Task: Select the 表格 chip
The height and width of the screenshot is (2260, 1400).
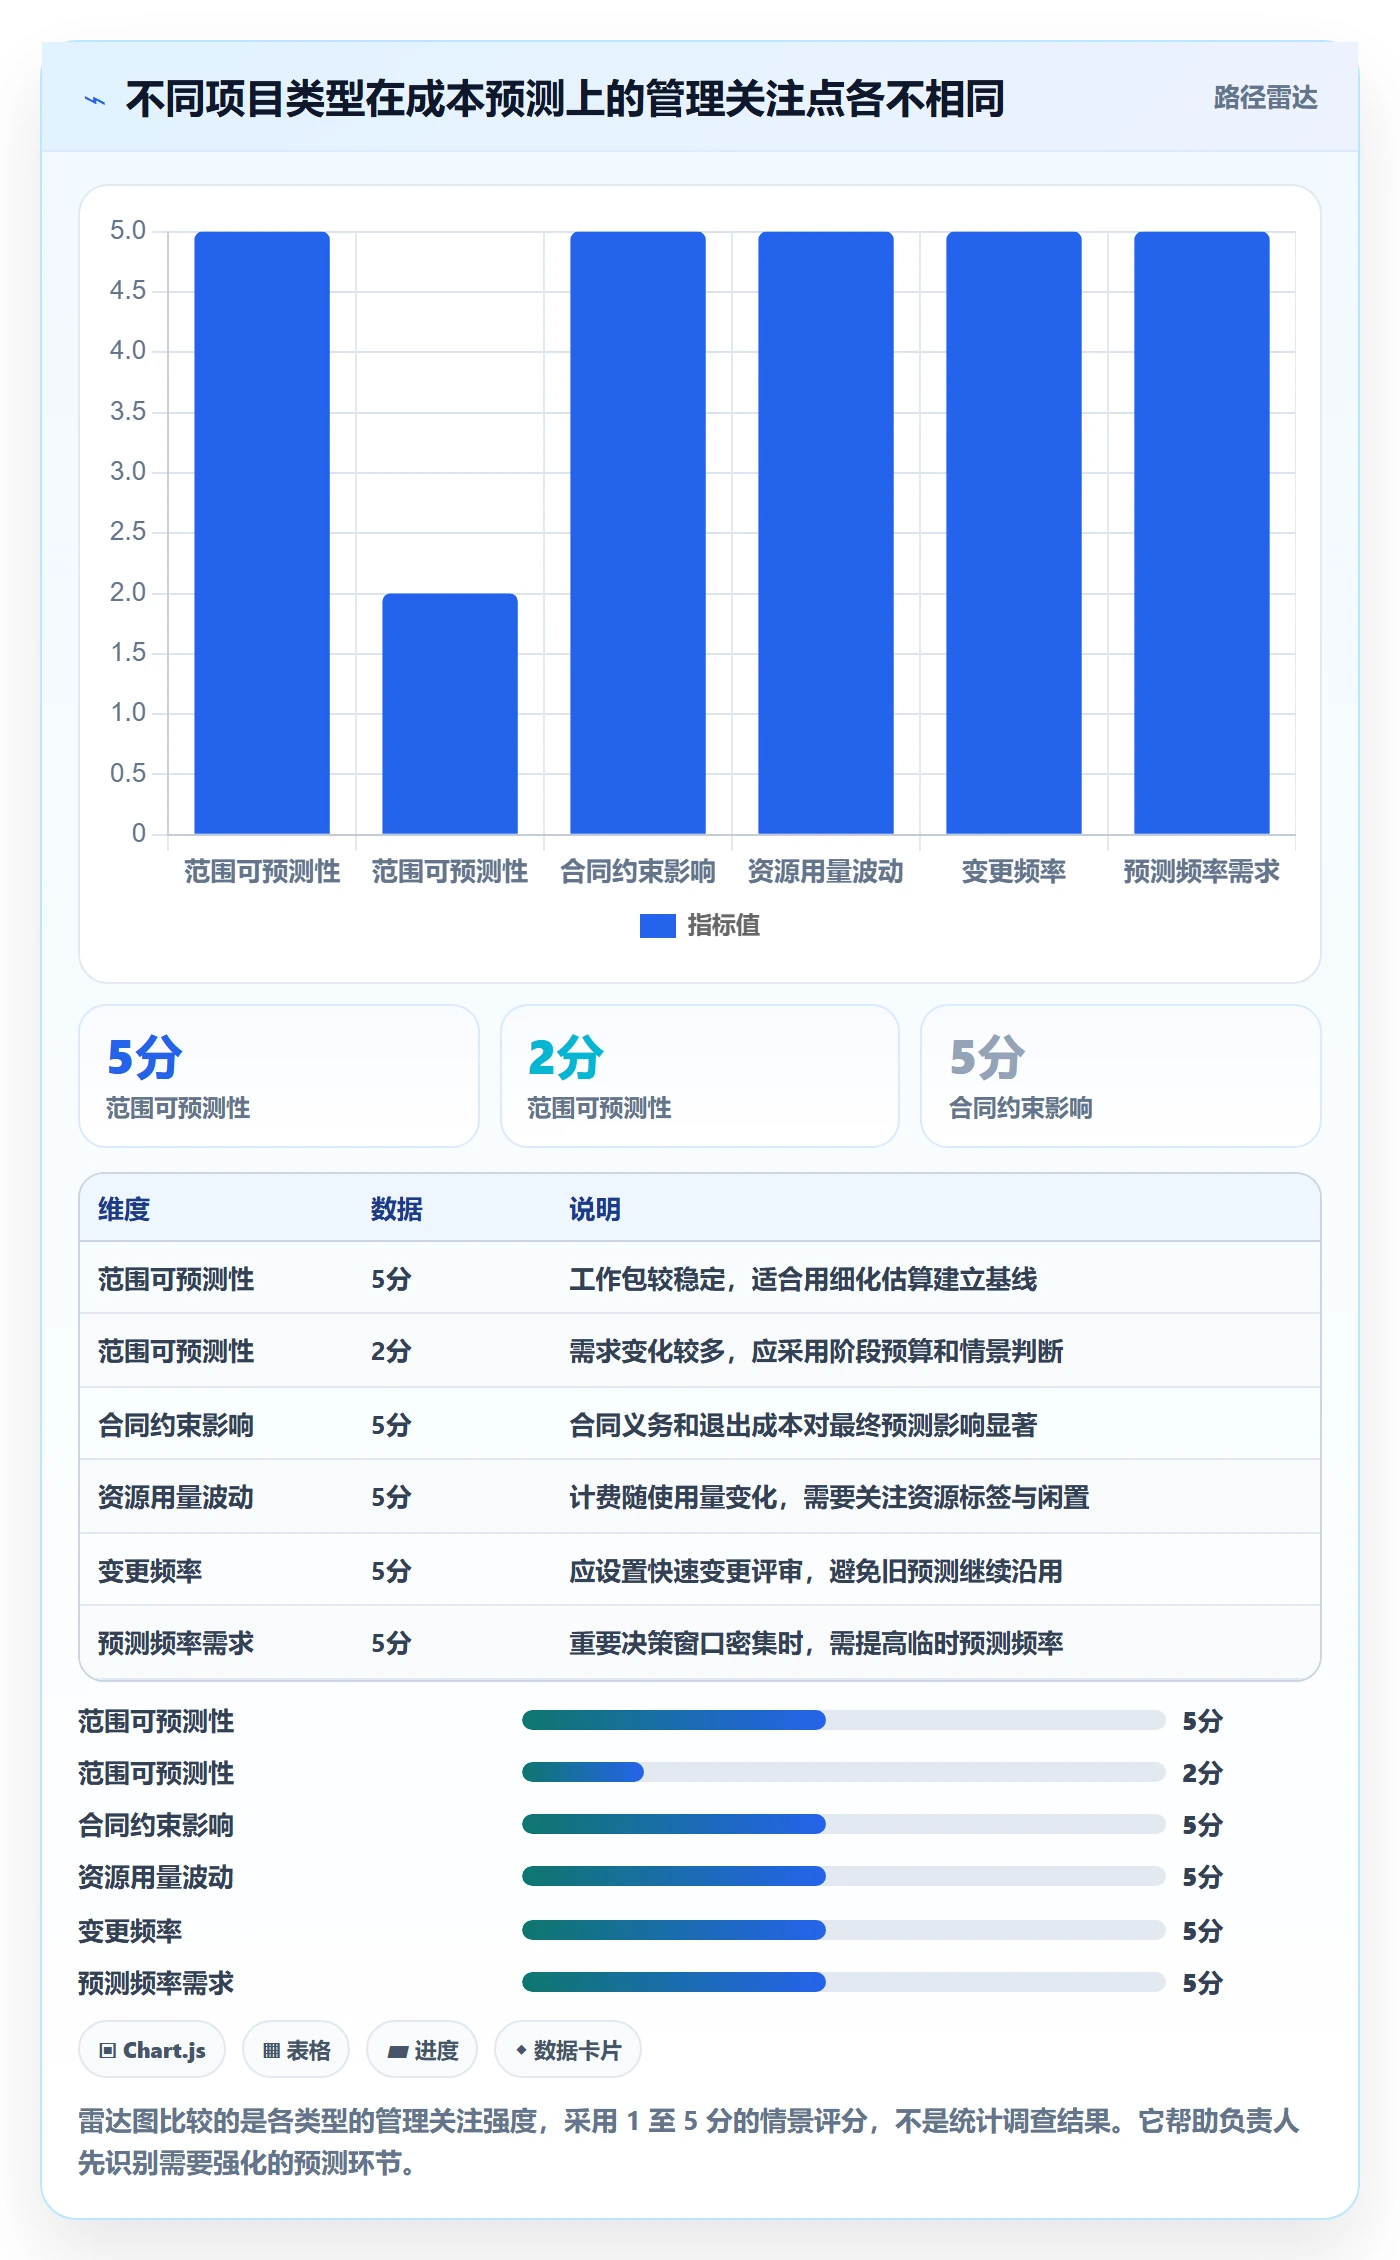Action: 296,2050
